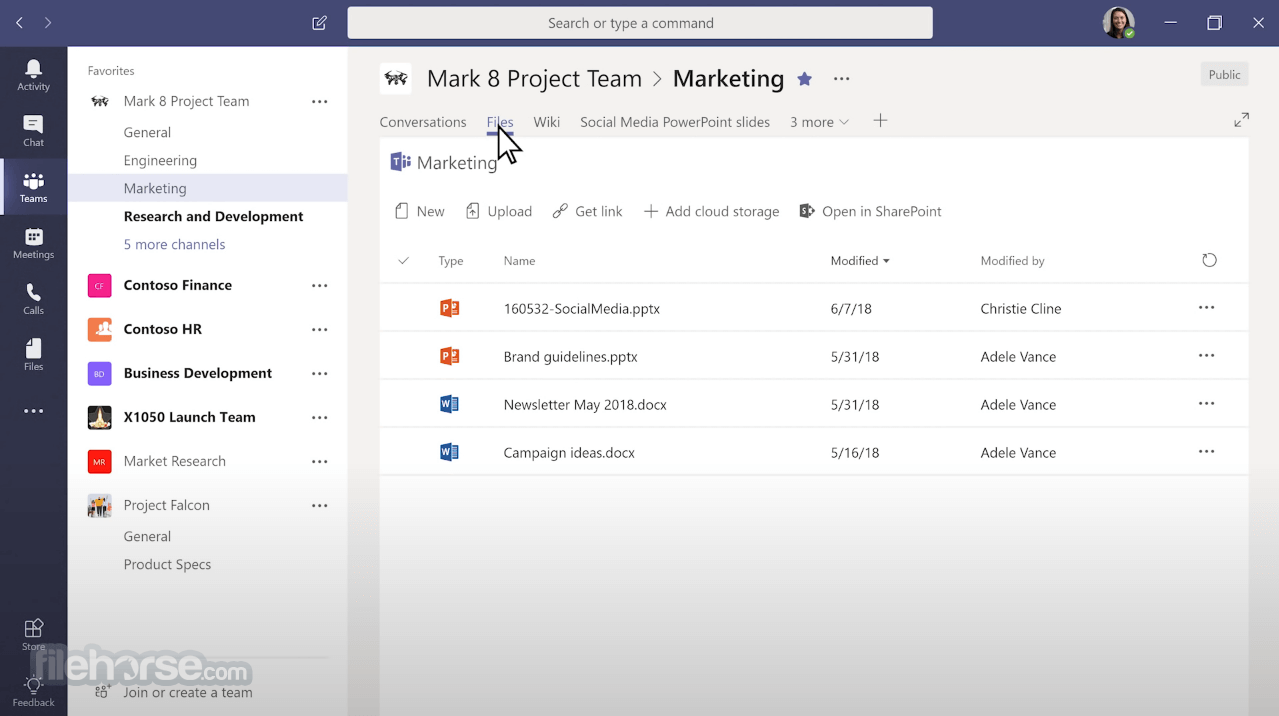Open file Campaign ideas.docx

569,453
